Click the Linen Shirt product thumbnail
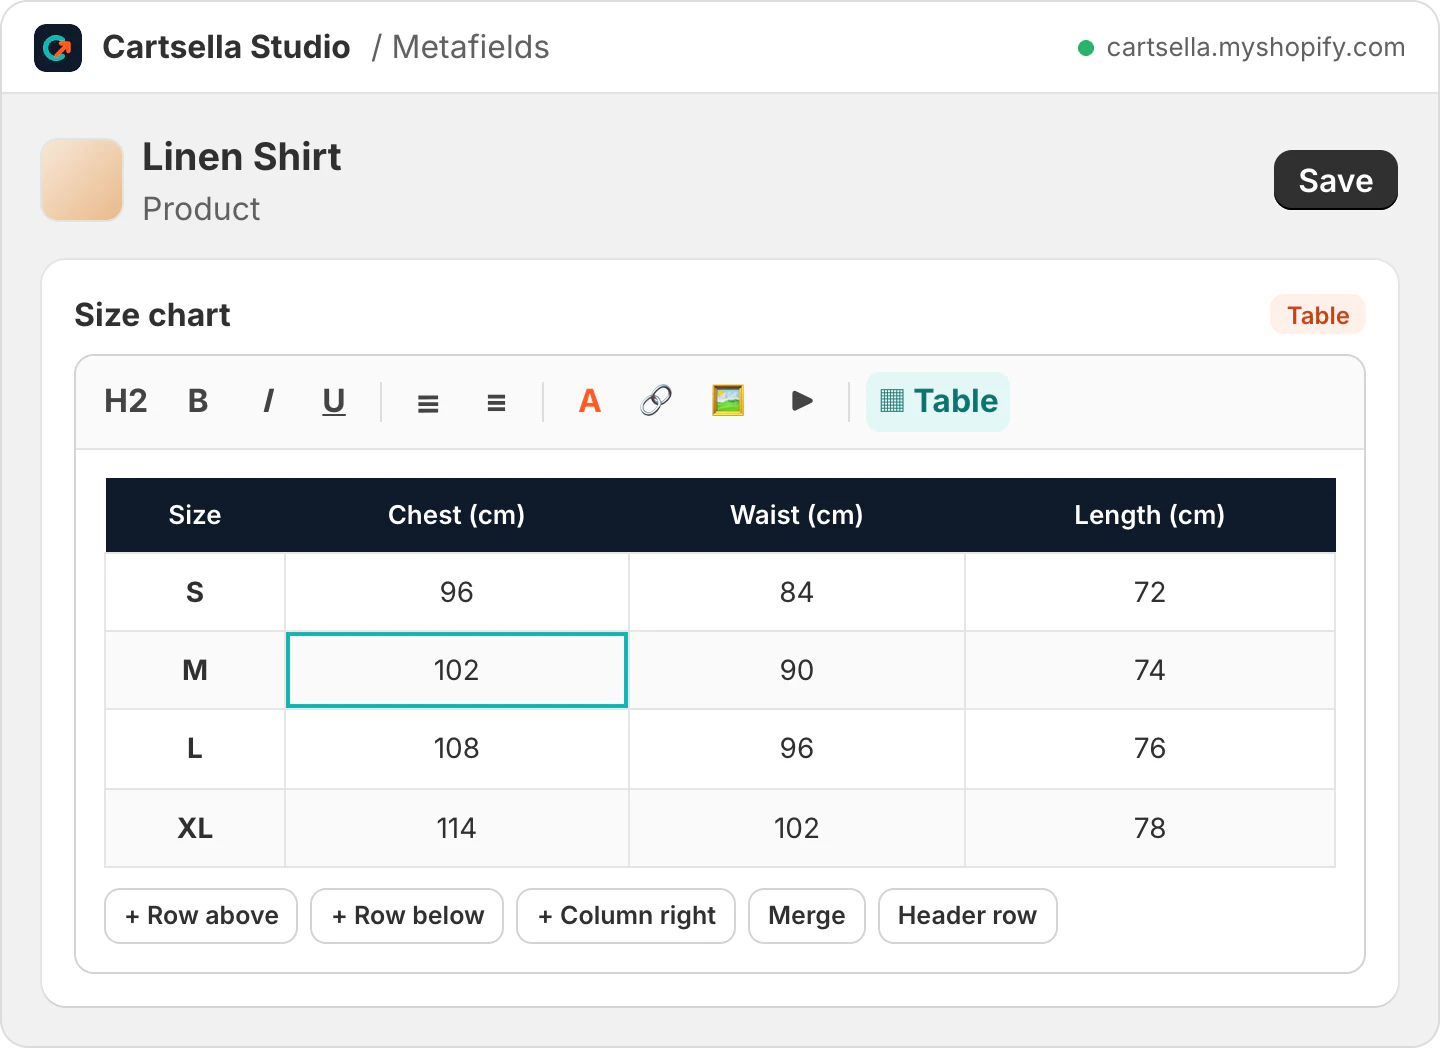 point(82,180)
